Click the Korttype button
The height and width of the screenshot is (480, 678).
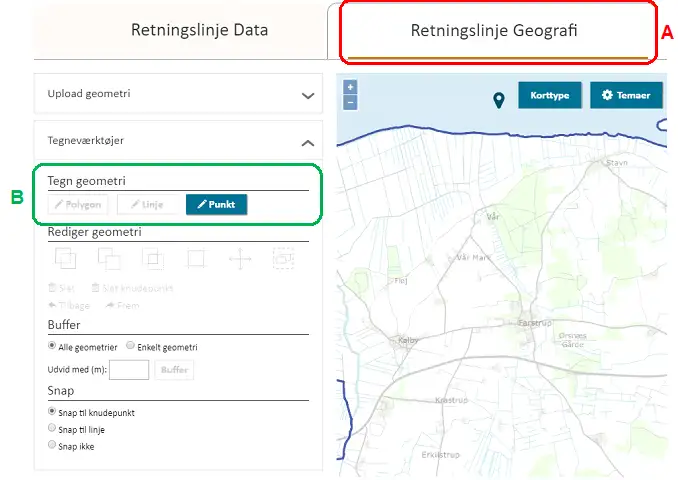coord(549,96)
